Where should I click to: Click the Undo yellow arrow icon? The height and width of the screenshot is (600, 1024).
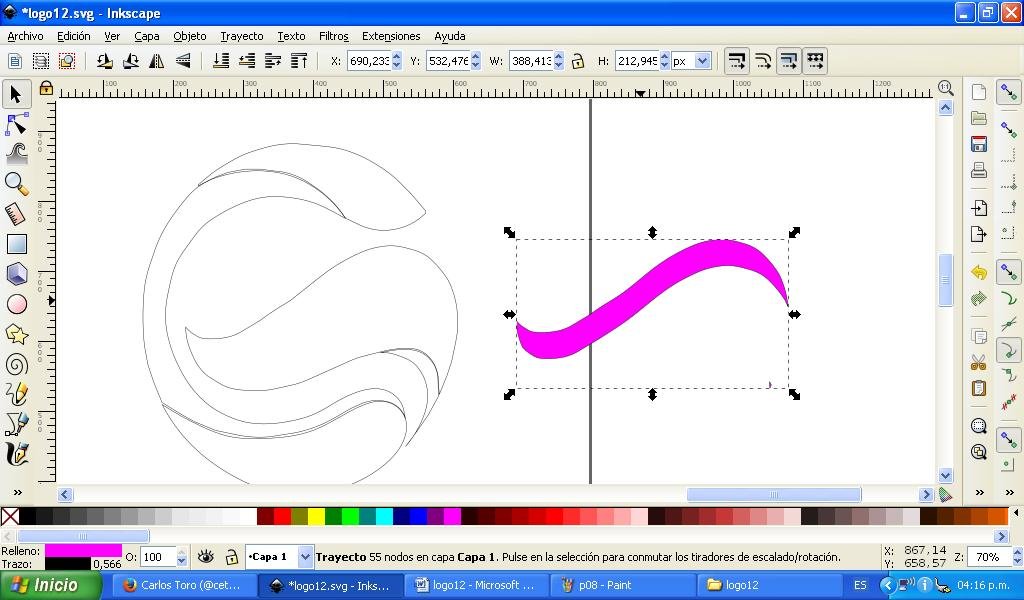point(978,272)
